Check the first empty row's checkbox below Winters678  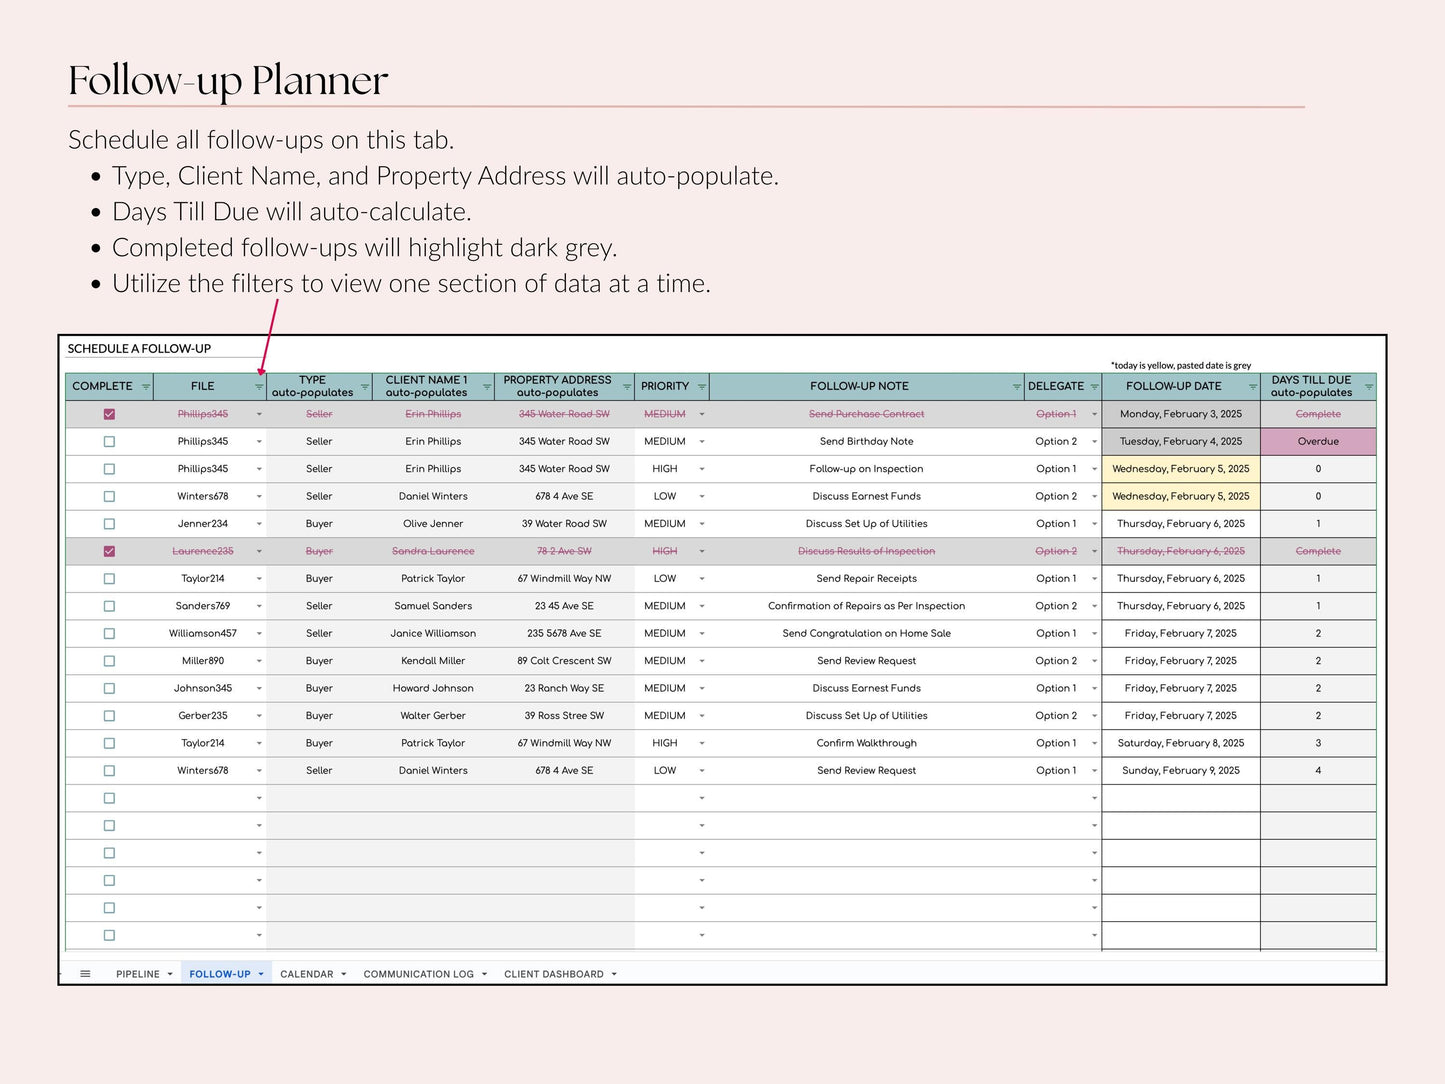click(x=109, y=798)
